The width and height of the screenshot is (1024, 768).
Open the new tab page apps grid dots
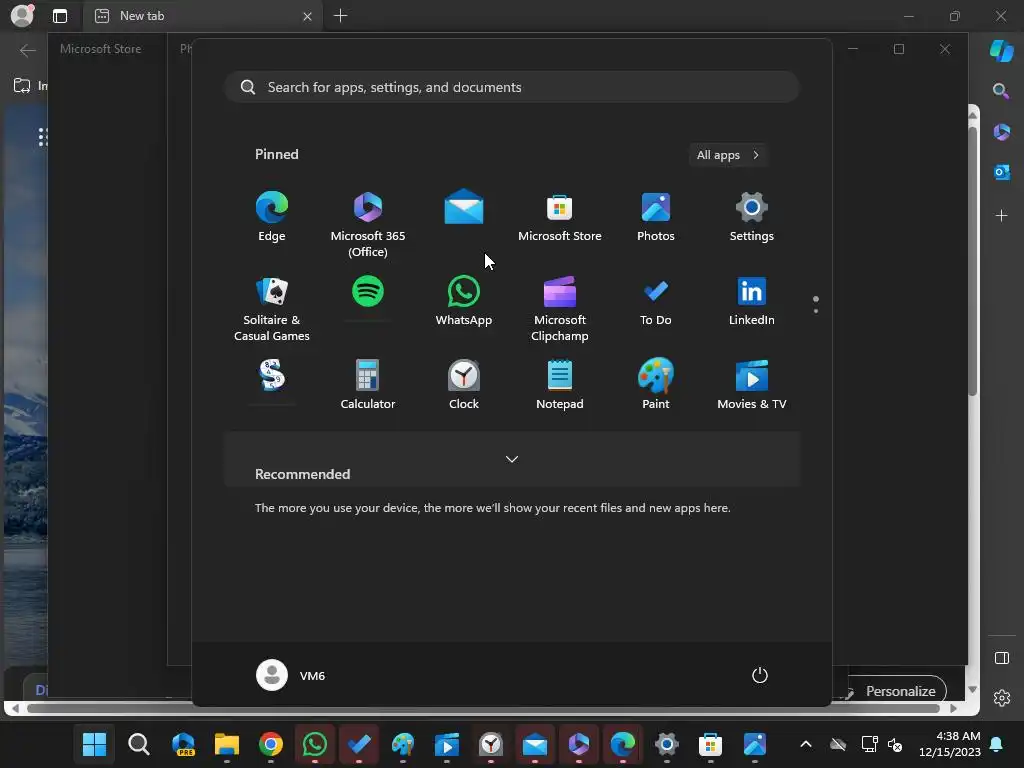pos(42,137)
